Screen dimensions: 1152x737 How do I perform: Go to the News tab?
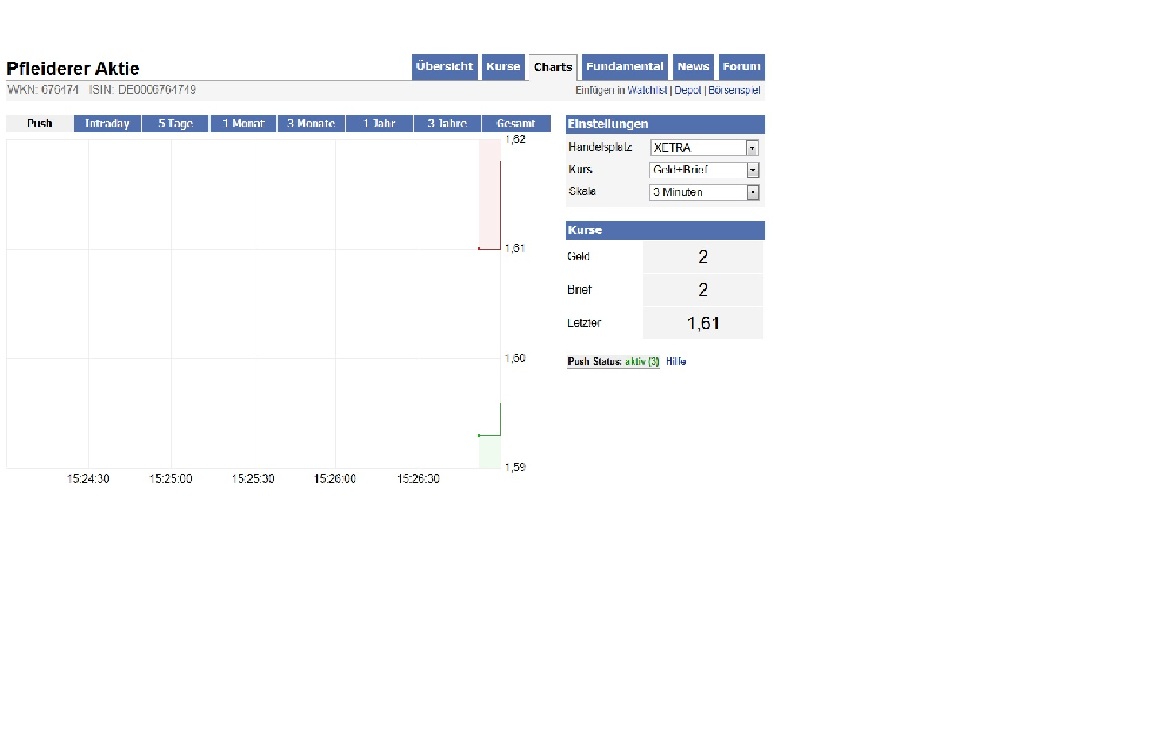pyautogui.click(x=694, y=67)
